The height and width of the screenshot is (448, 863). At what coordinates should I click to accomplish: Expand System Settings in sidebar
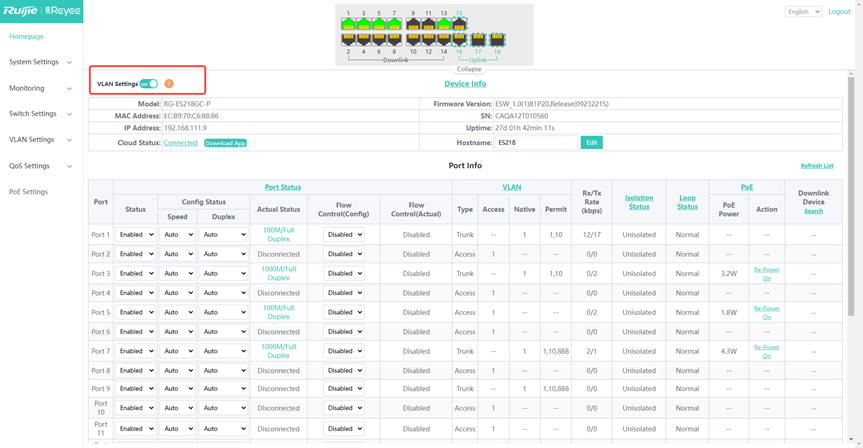[40, 62]
